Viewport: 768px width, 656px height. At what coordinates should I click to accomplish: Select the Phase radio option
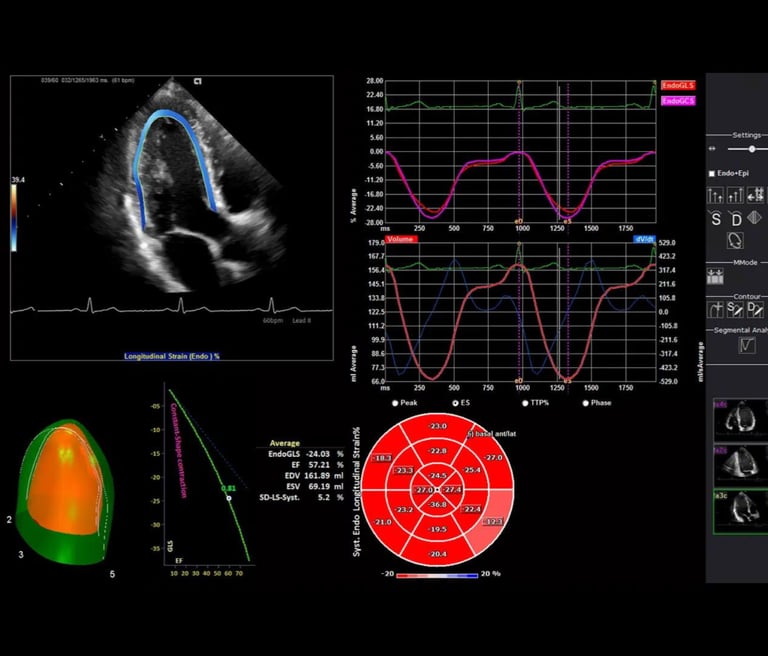coord(585,403)
